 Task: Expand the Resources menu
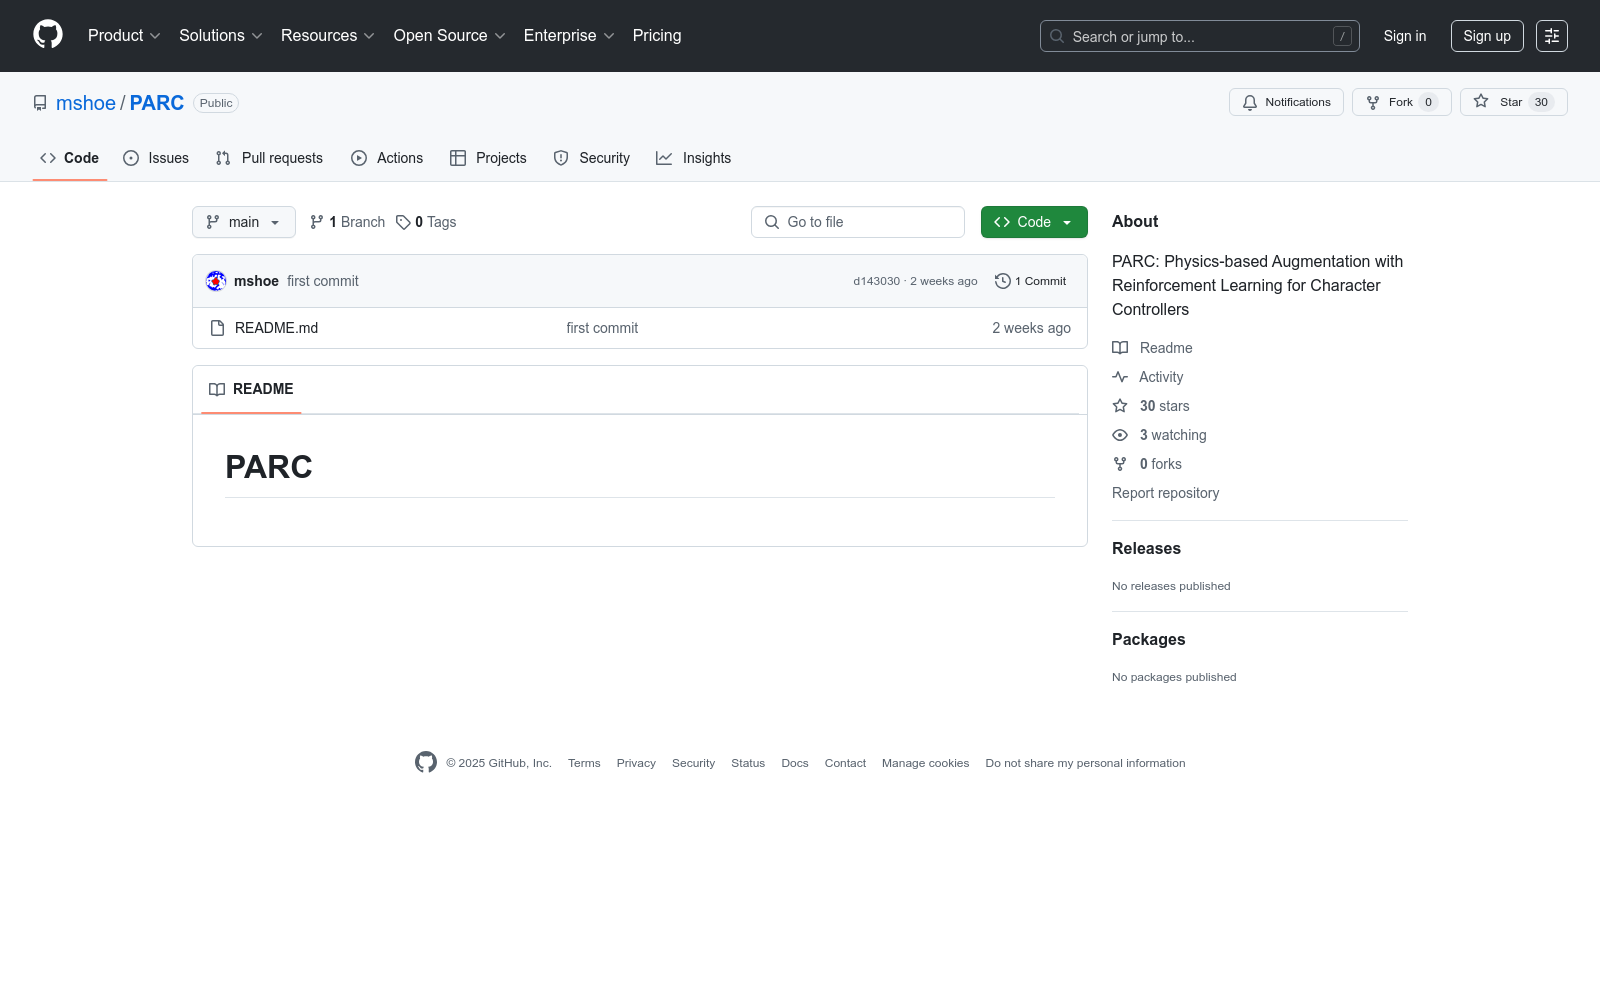[x=328, y=36]
